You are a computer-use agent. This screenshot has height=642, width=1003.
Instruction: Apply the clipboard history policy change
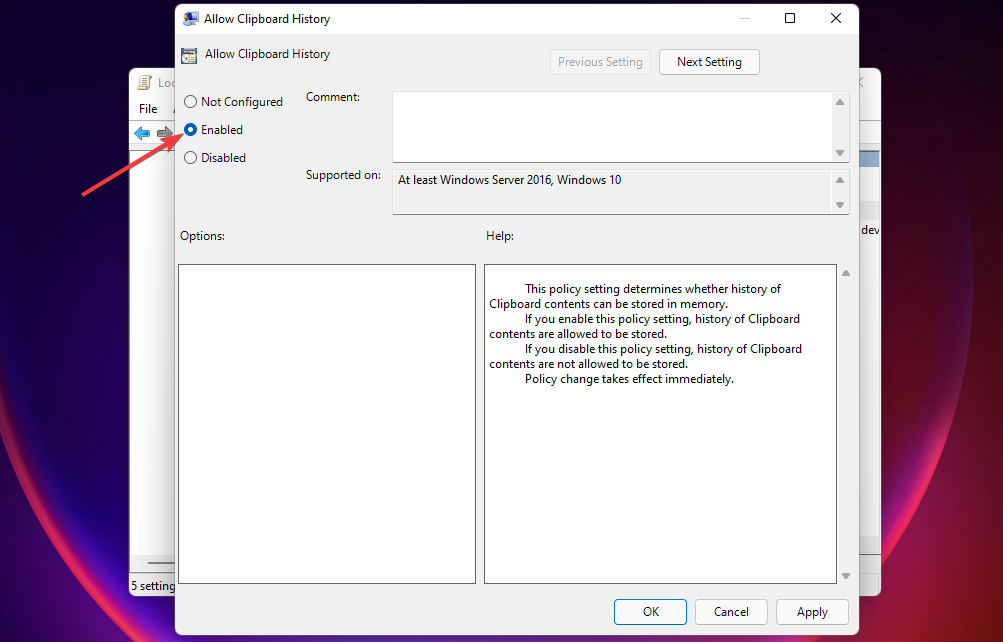pos(812,611)
